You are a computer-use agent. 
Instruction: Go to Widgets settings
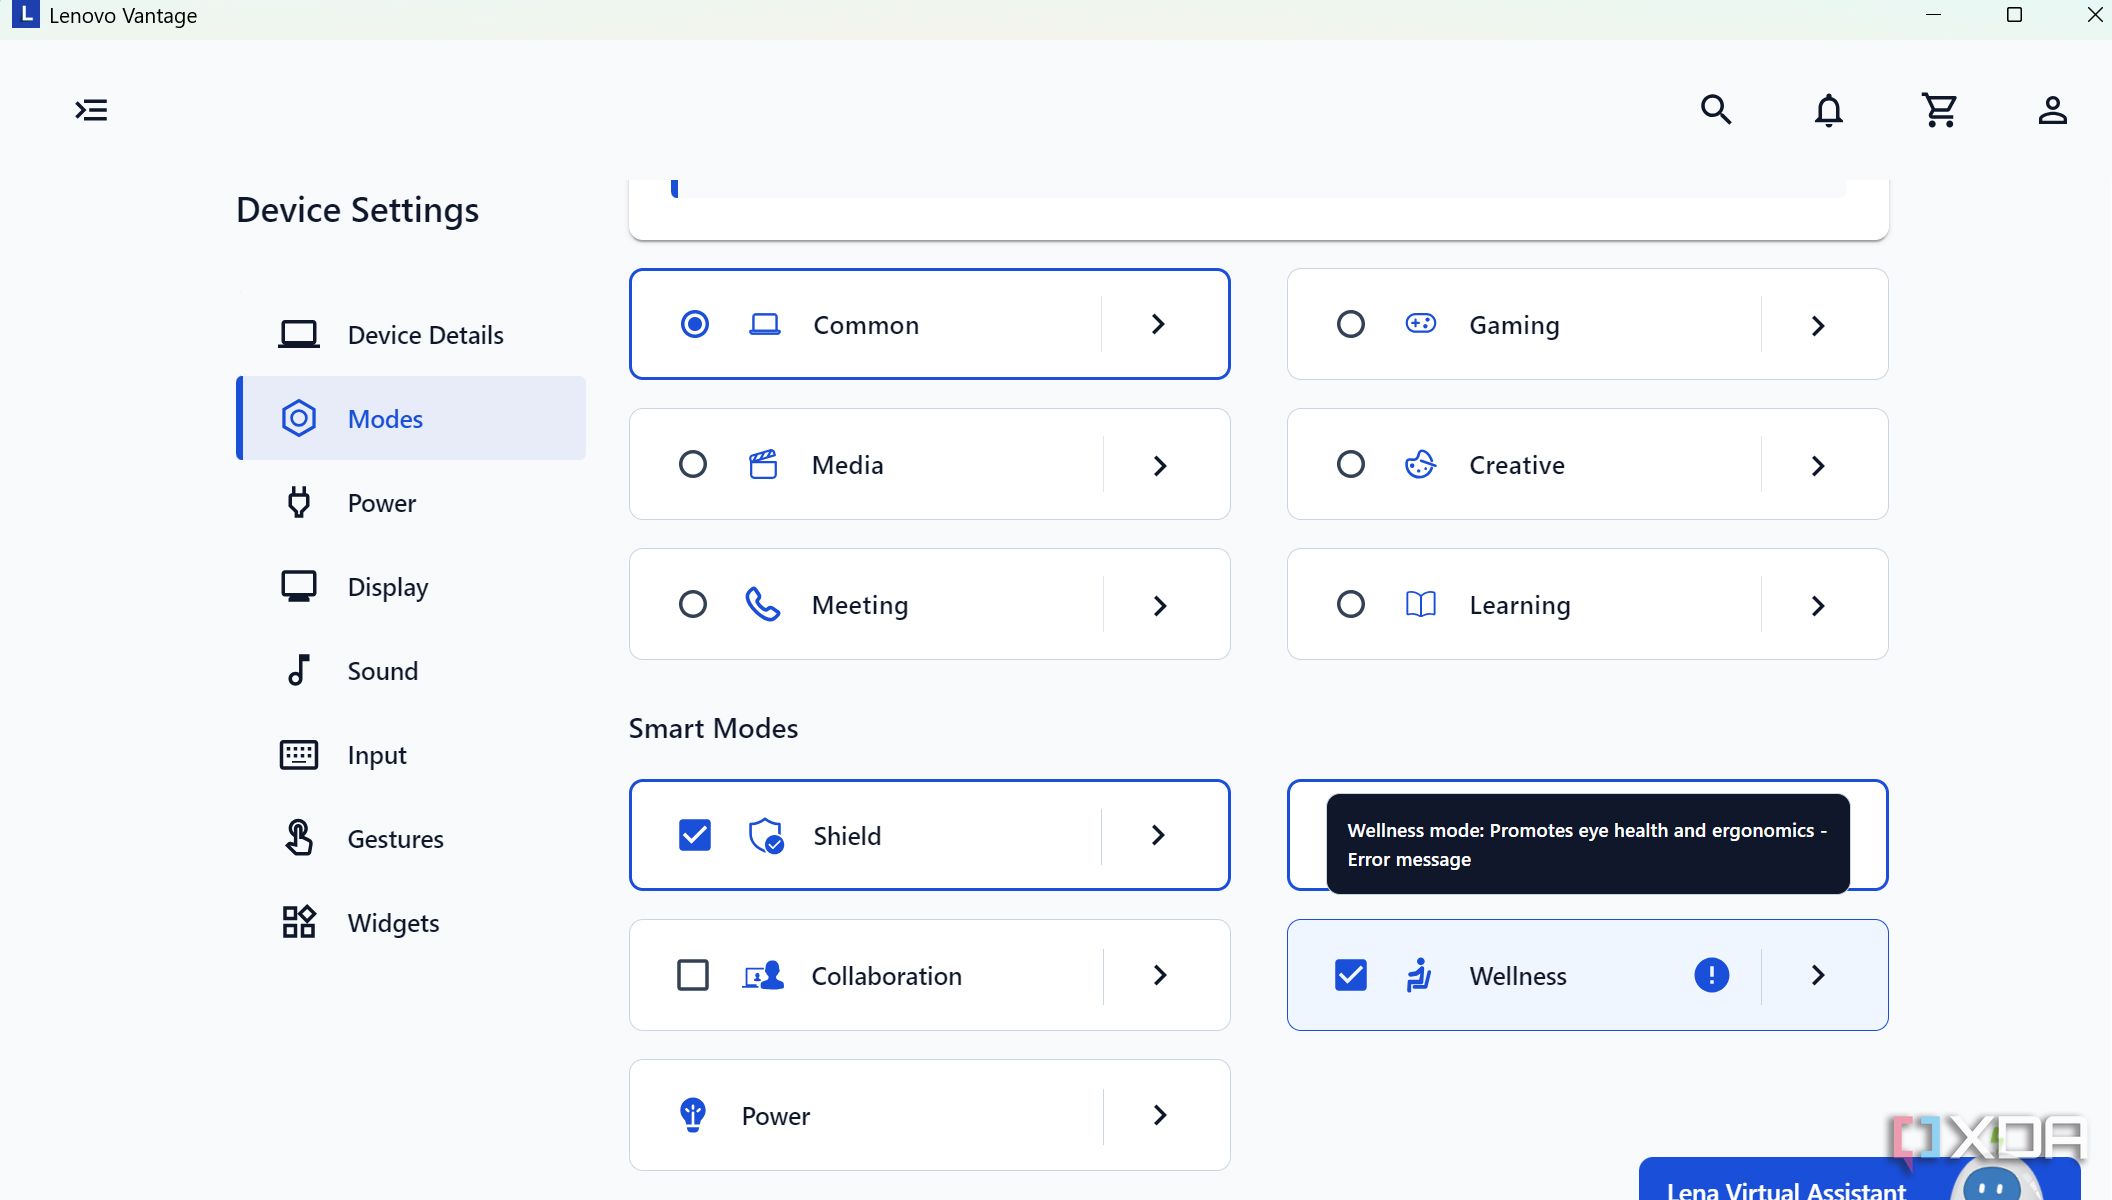pyautogui.click(x=412, y=922)
